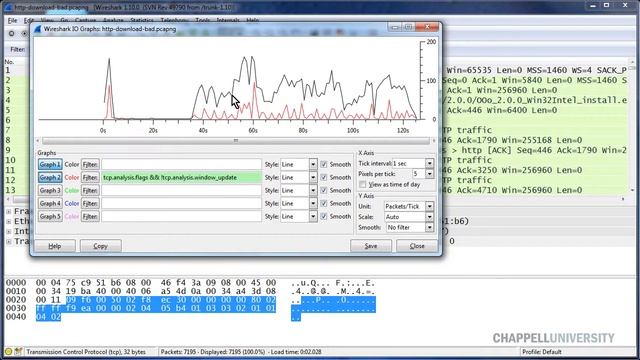Open Style dropdown for Graph 1
640x360 pixels.
313,164
